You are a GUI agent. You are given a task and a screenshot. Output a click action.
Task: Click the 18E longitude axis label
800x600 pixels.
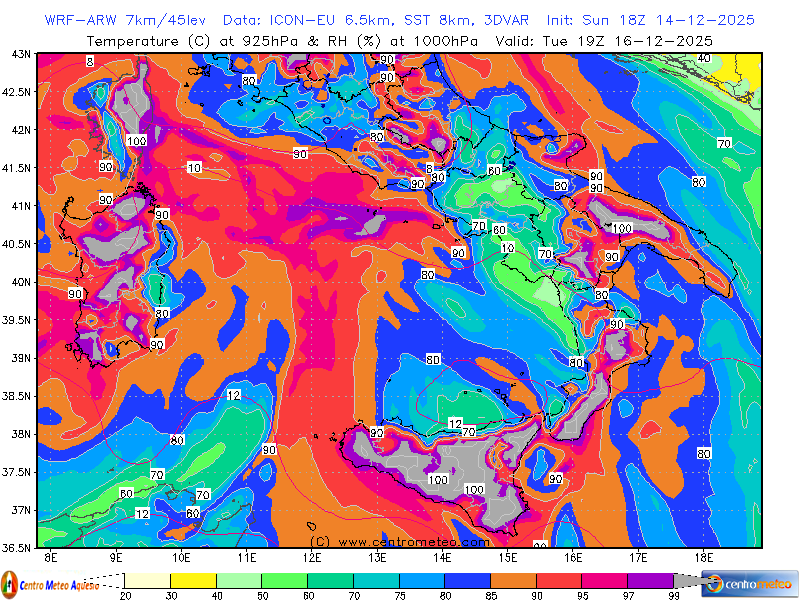click(x=703, y=556)
